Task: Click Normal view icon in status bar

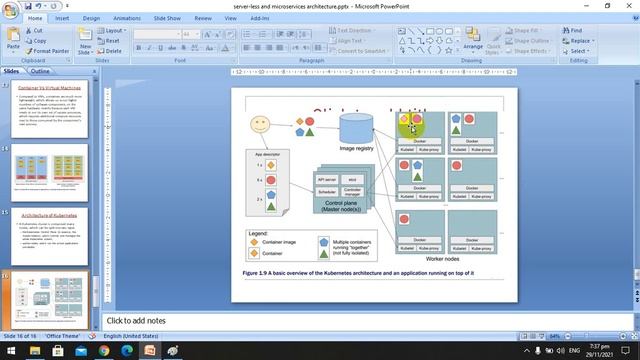Action: pos(524,336)
